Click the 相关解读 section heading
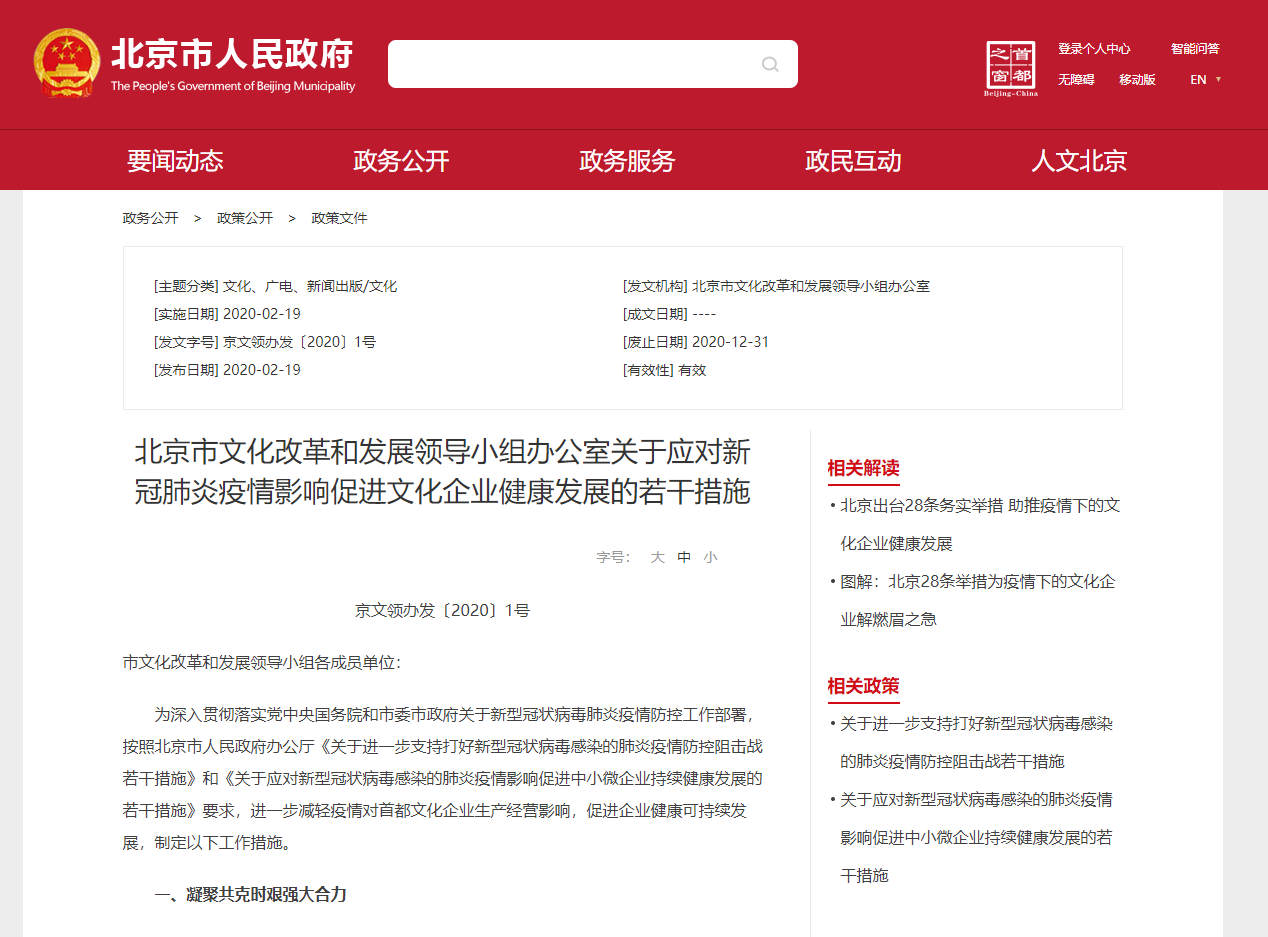Viewport: 1268px width, 937px height. (x=863, y=468)
